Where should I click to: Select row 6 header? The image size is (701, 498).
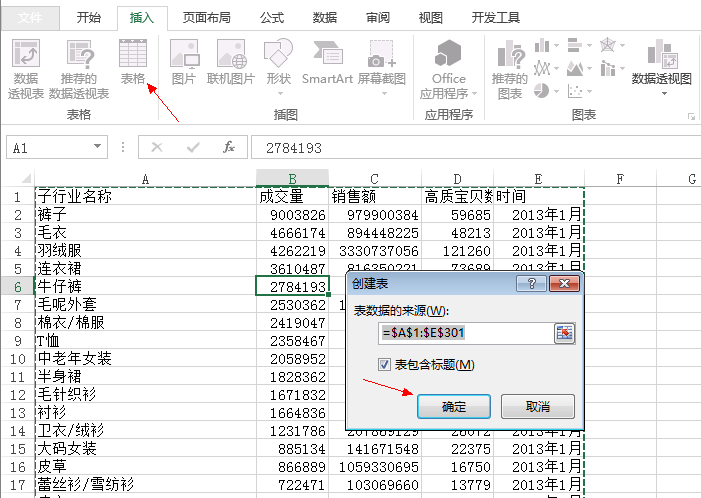[17, 286]
